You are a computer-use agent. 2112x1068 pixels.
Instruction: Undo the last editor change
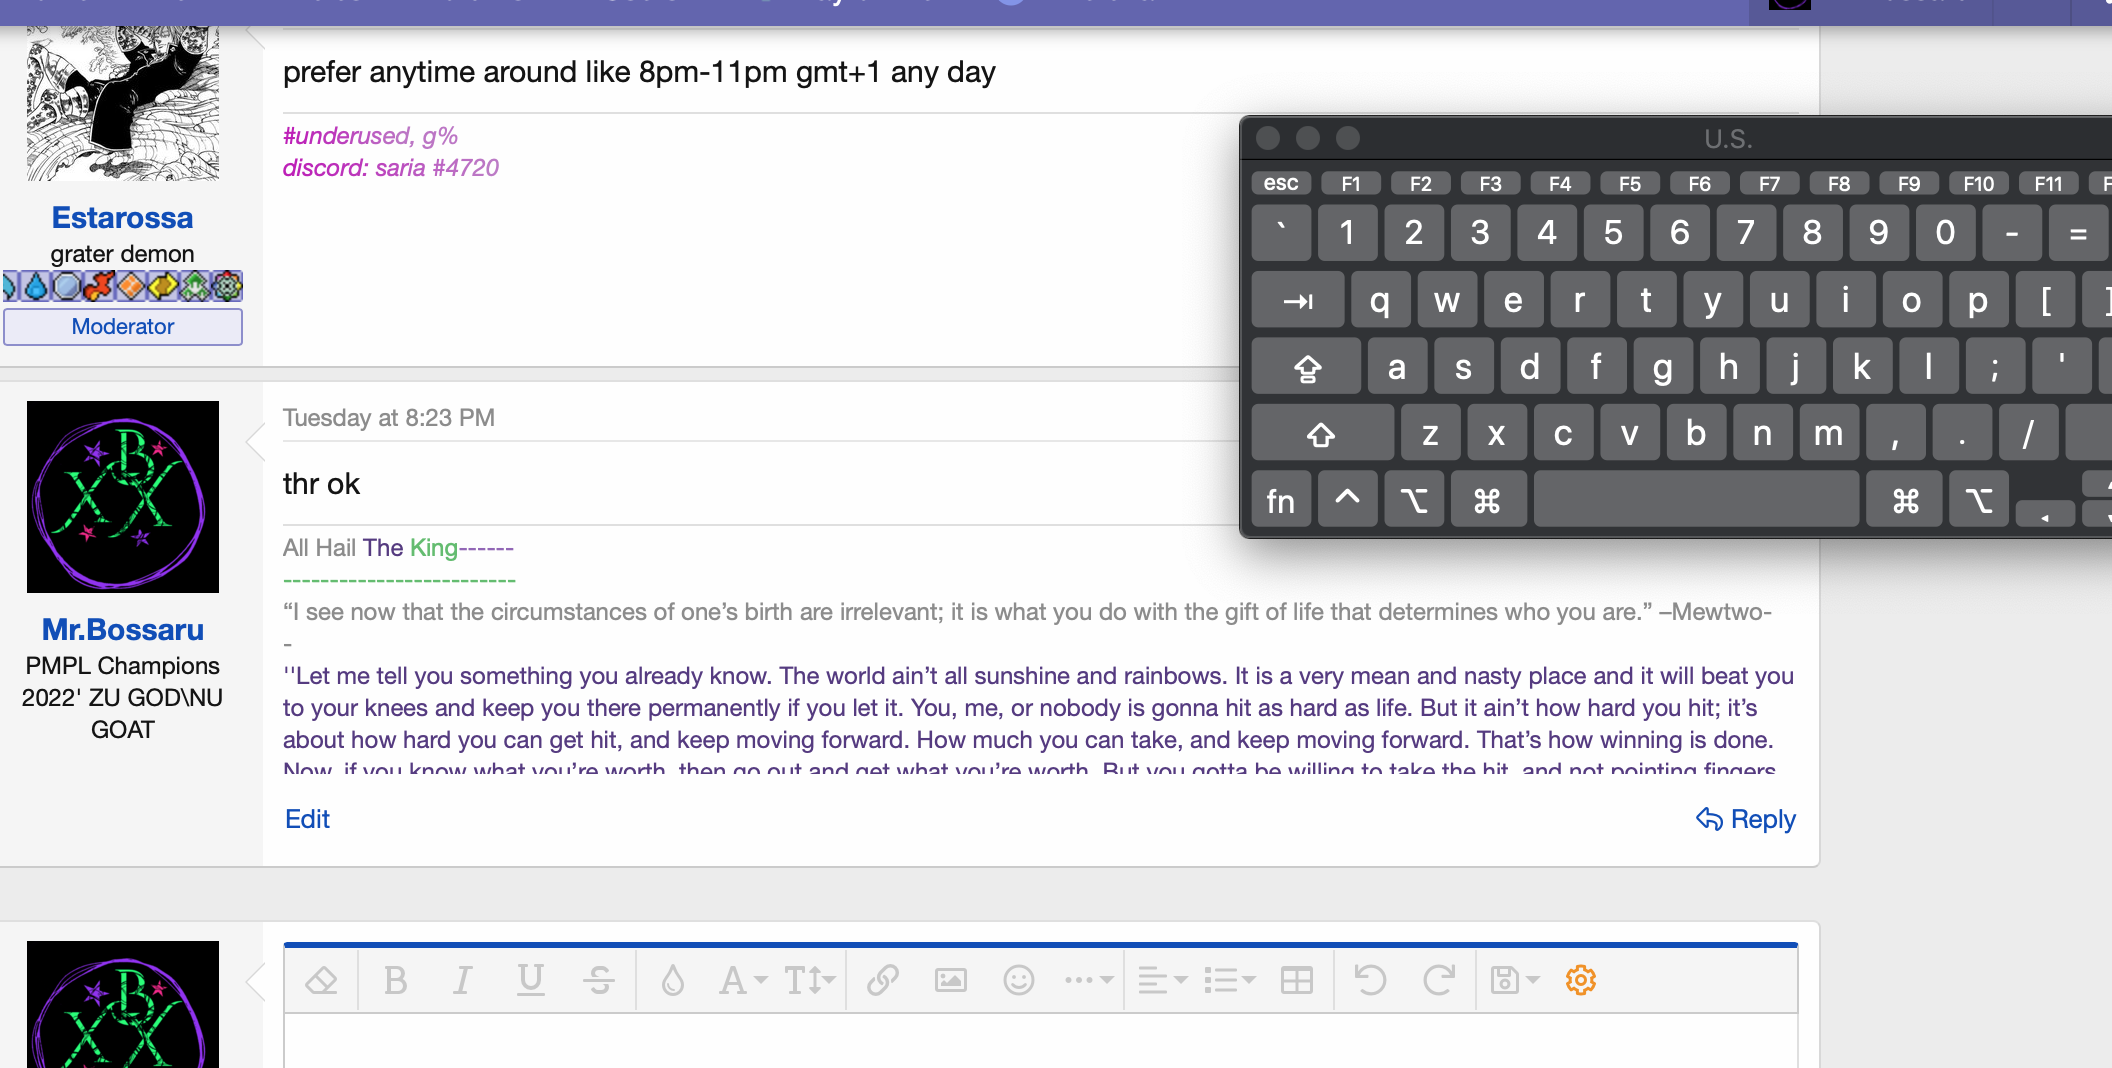pyautogui.click(x=1370, y=980)
